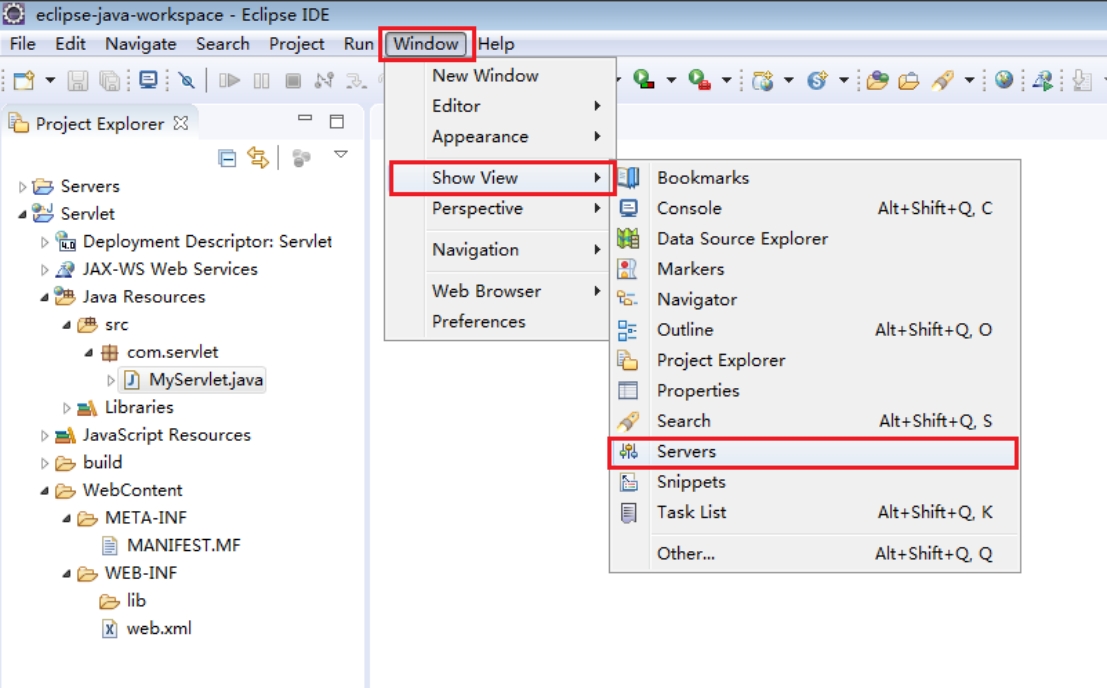Click the Disconnect debug toolbar icon

click(x=324, y=80)
